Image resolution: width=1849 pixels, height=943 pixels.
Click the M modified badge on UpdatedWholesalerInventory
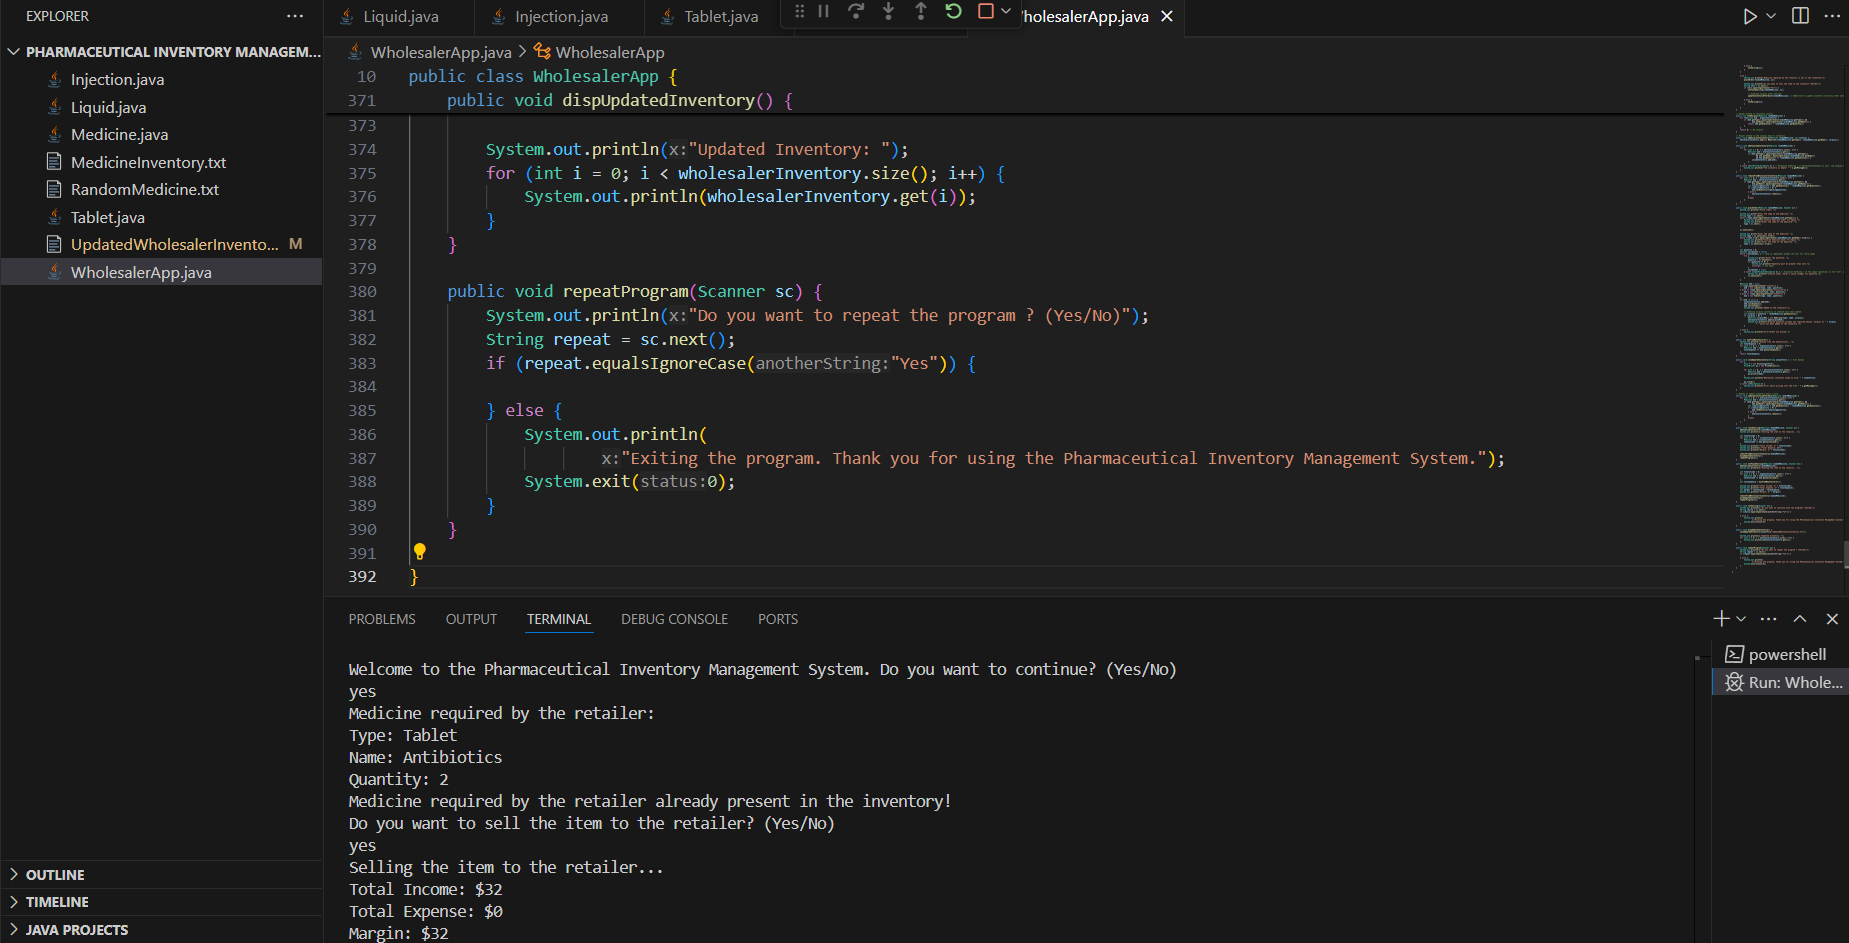point(296,244)
